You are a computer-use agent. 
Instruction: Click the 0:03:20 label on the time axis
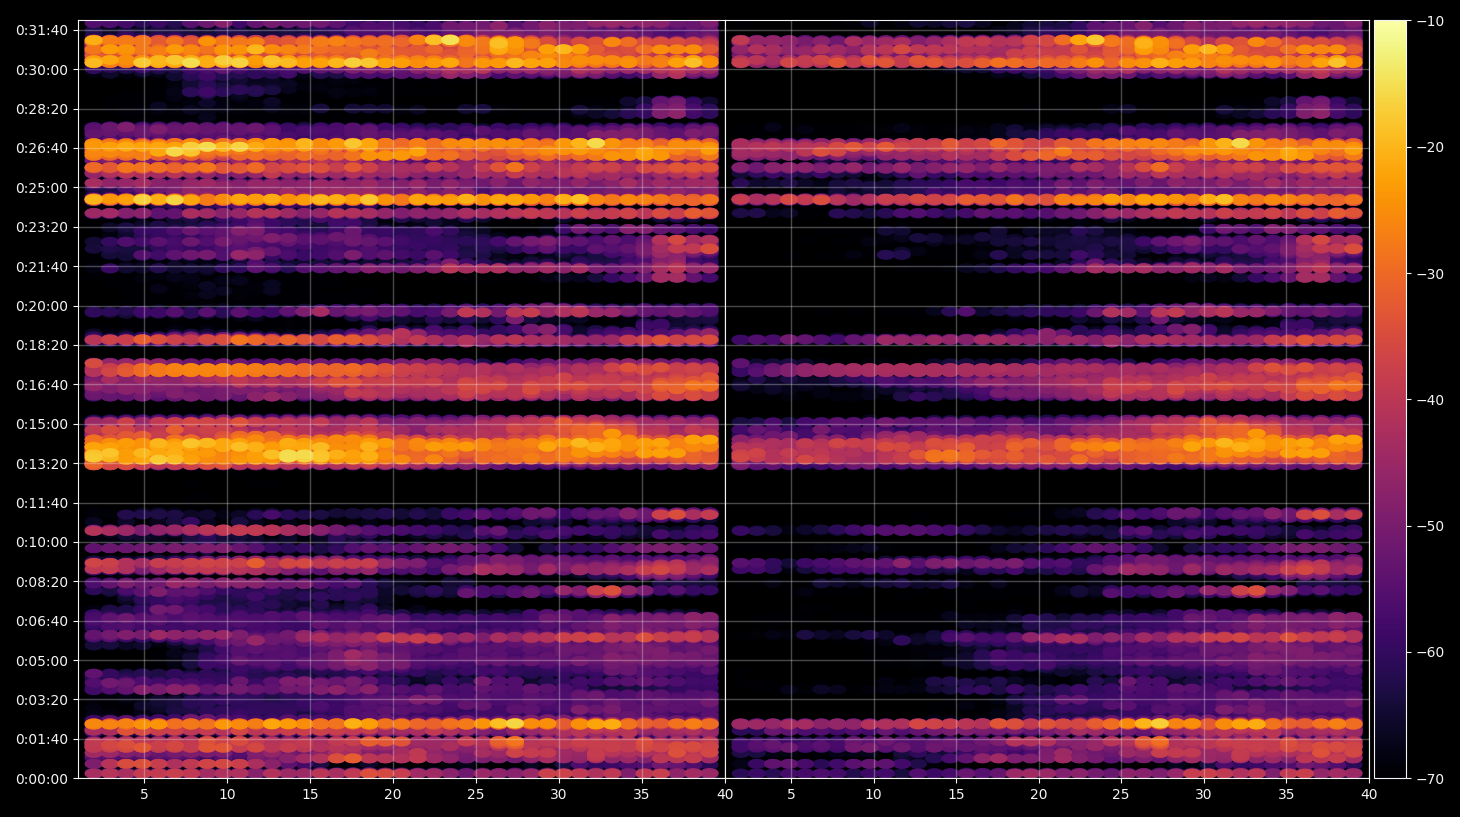(x=42, y=700)
